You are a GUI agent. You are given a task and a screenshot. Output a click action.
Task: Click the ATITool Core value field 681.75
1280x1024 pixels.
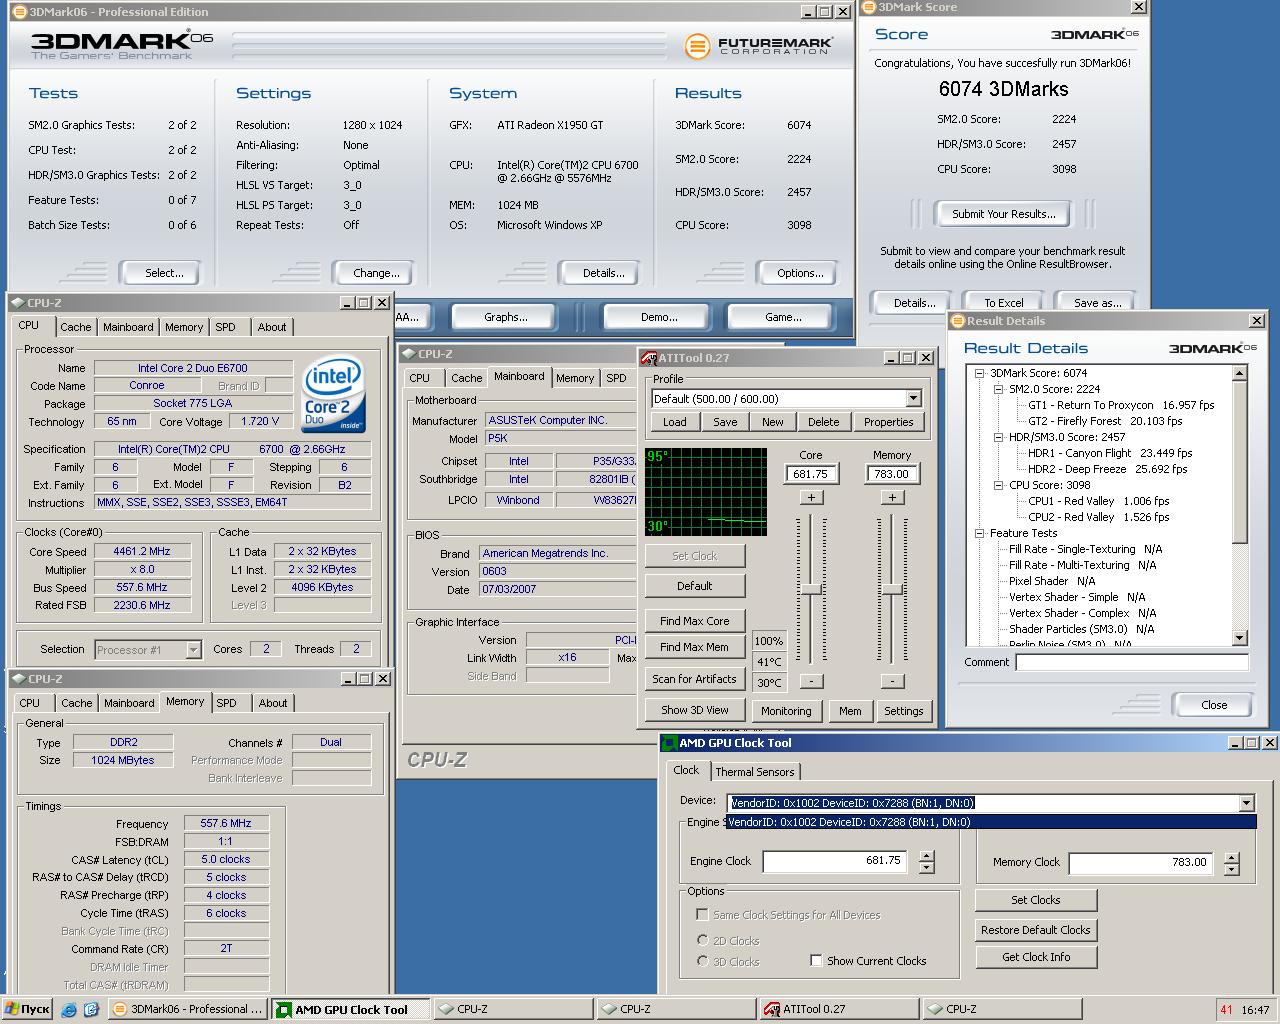coord(811,474)
